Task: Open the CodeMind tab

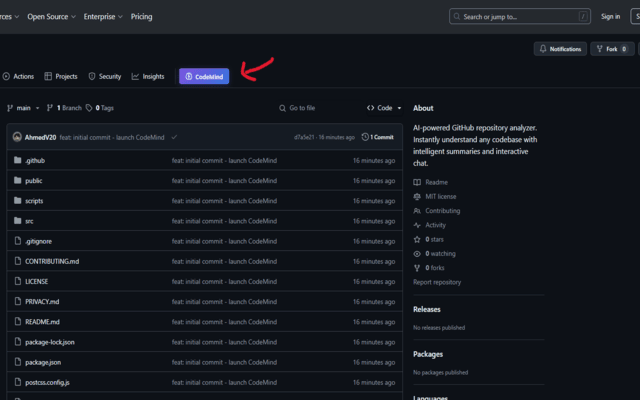Action: pos(204,76)
